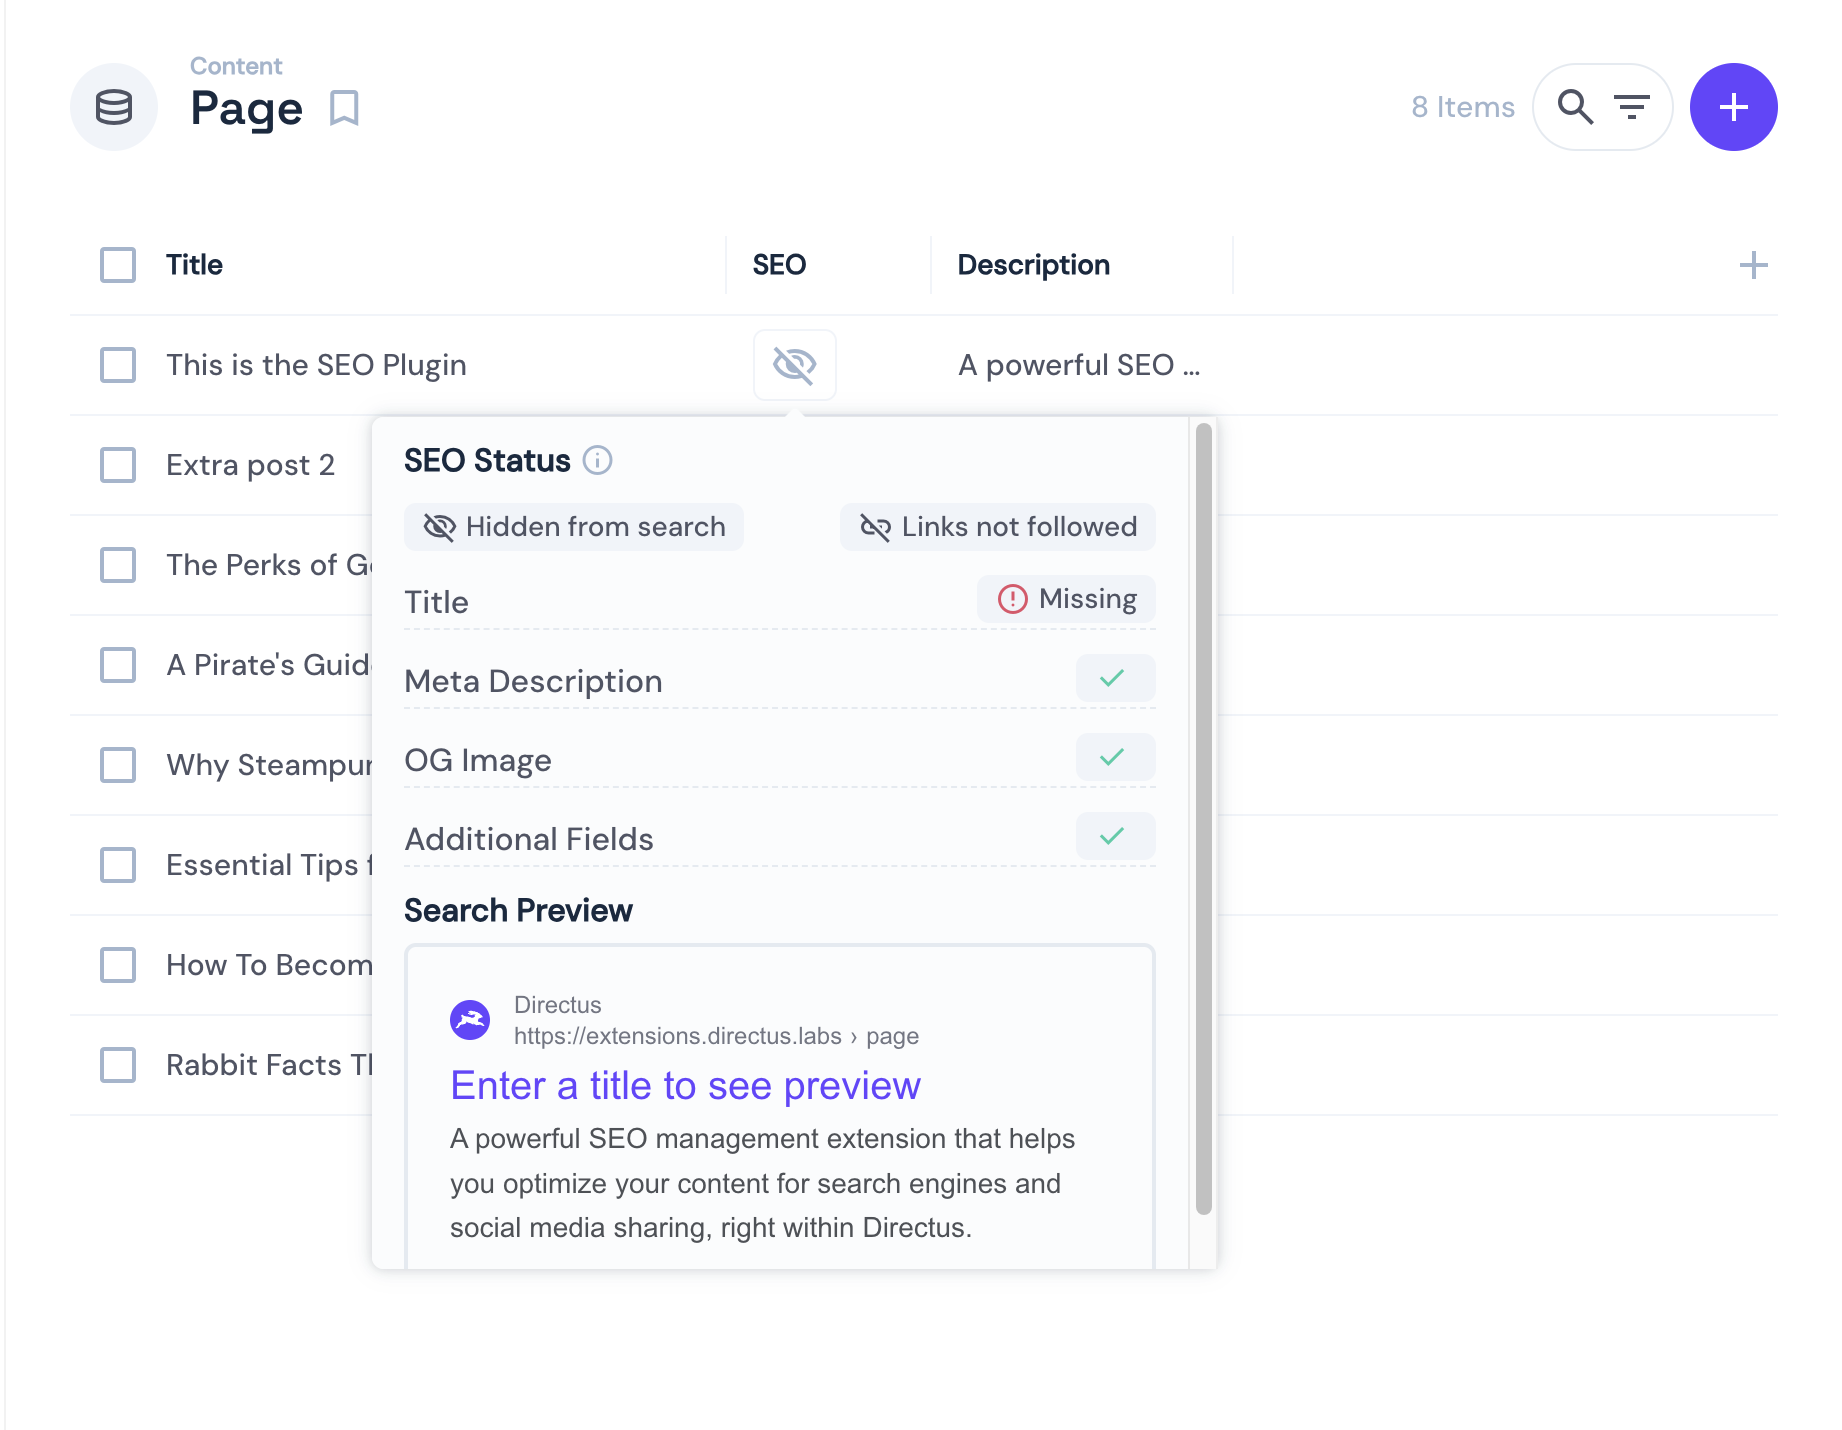Click the SEO Status popup scrollbar
This screenshot has width=1842, height=1430.
click(1204, 819)
